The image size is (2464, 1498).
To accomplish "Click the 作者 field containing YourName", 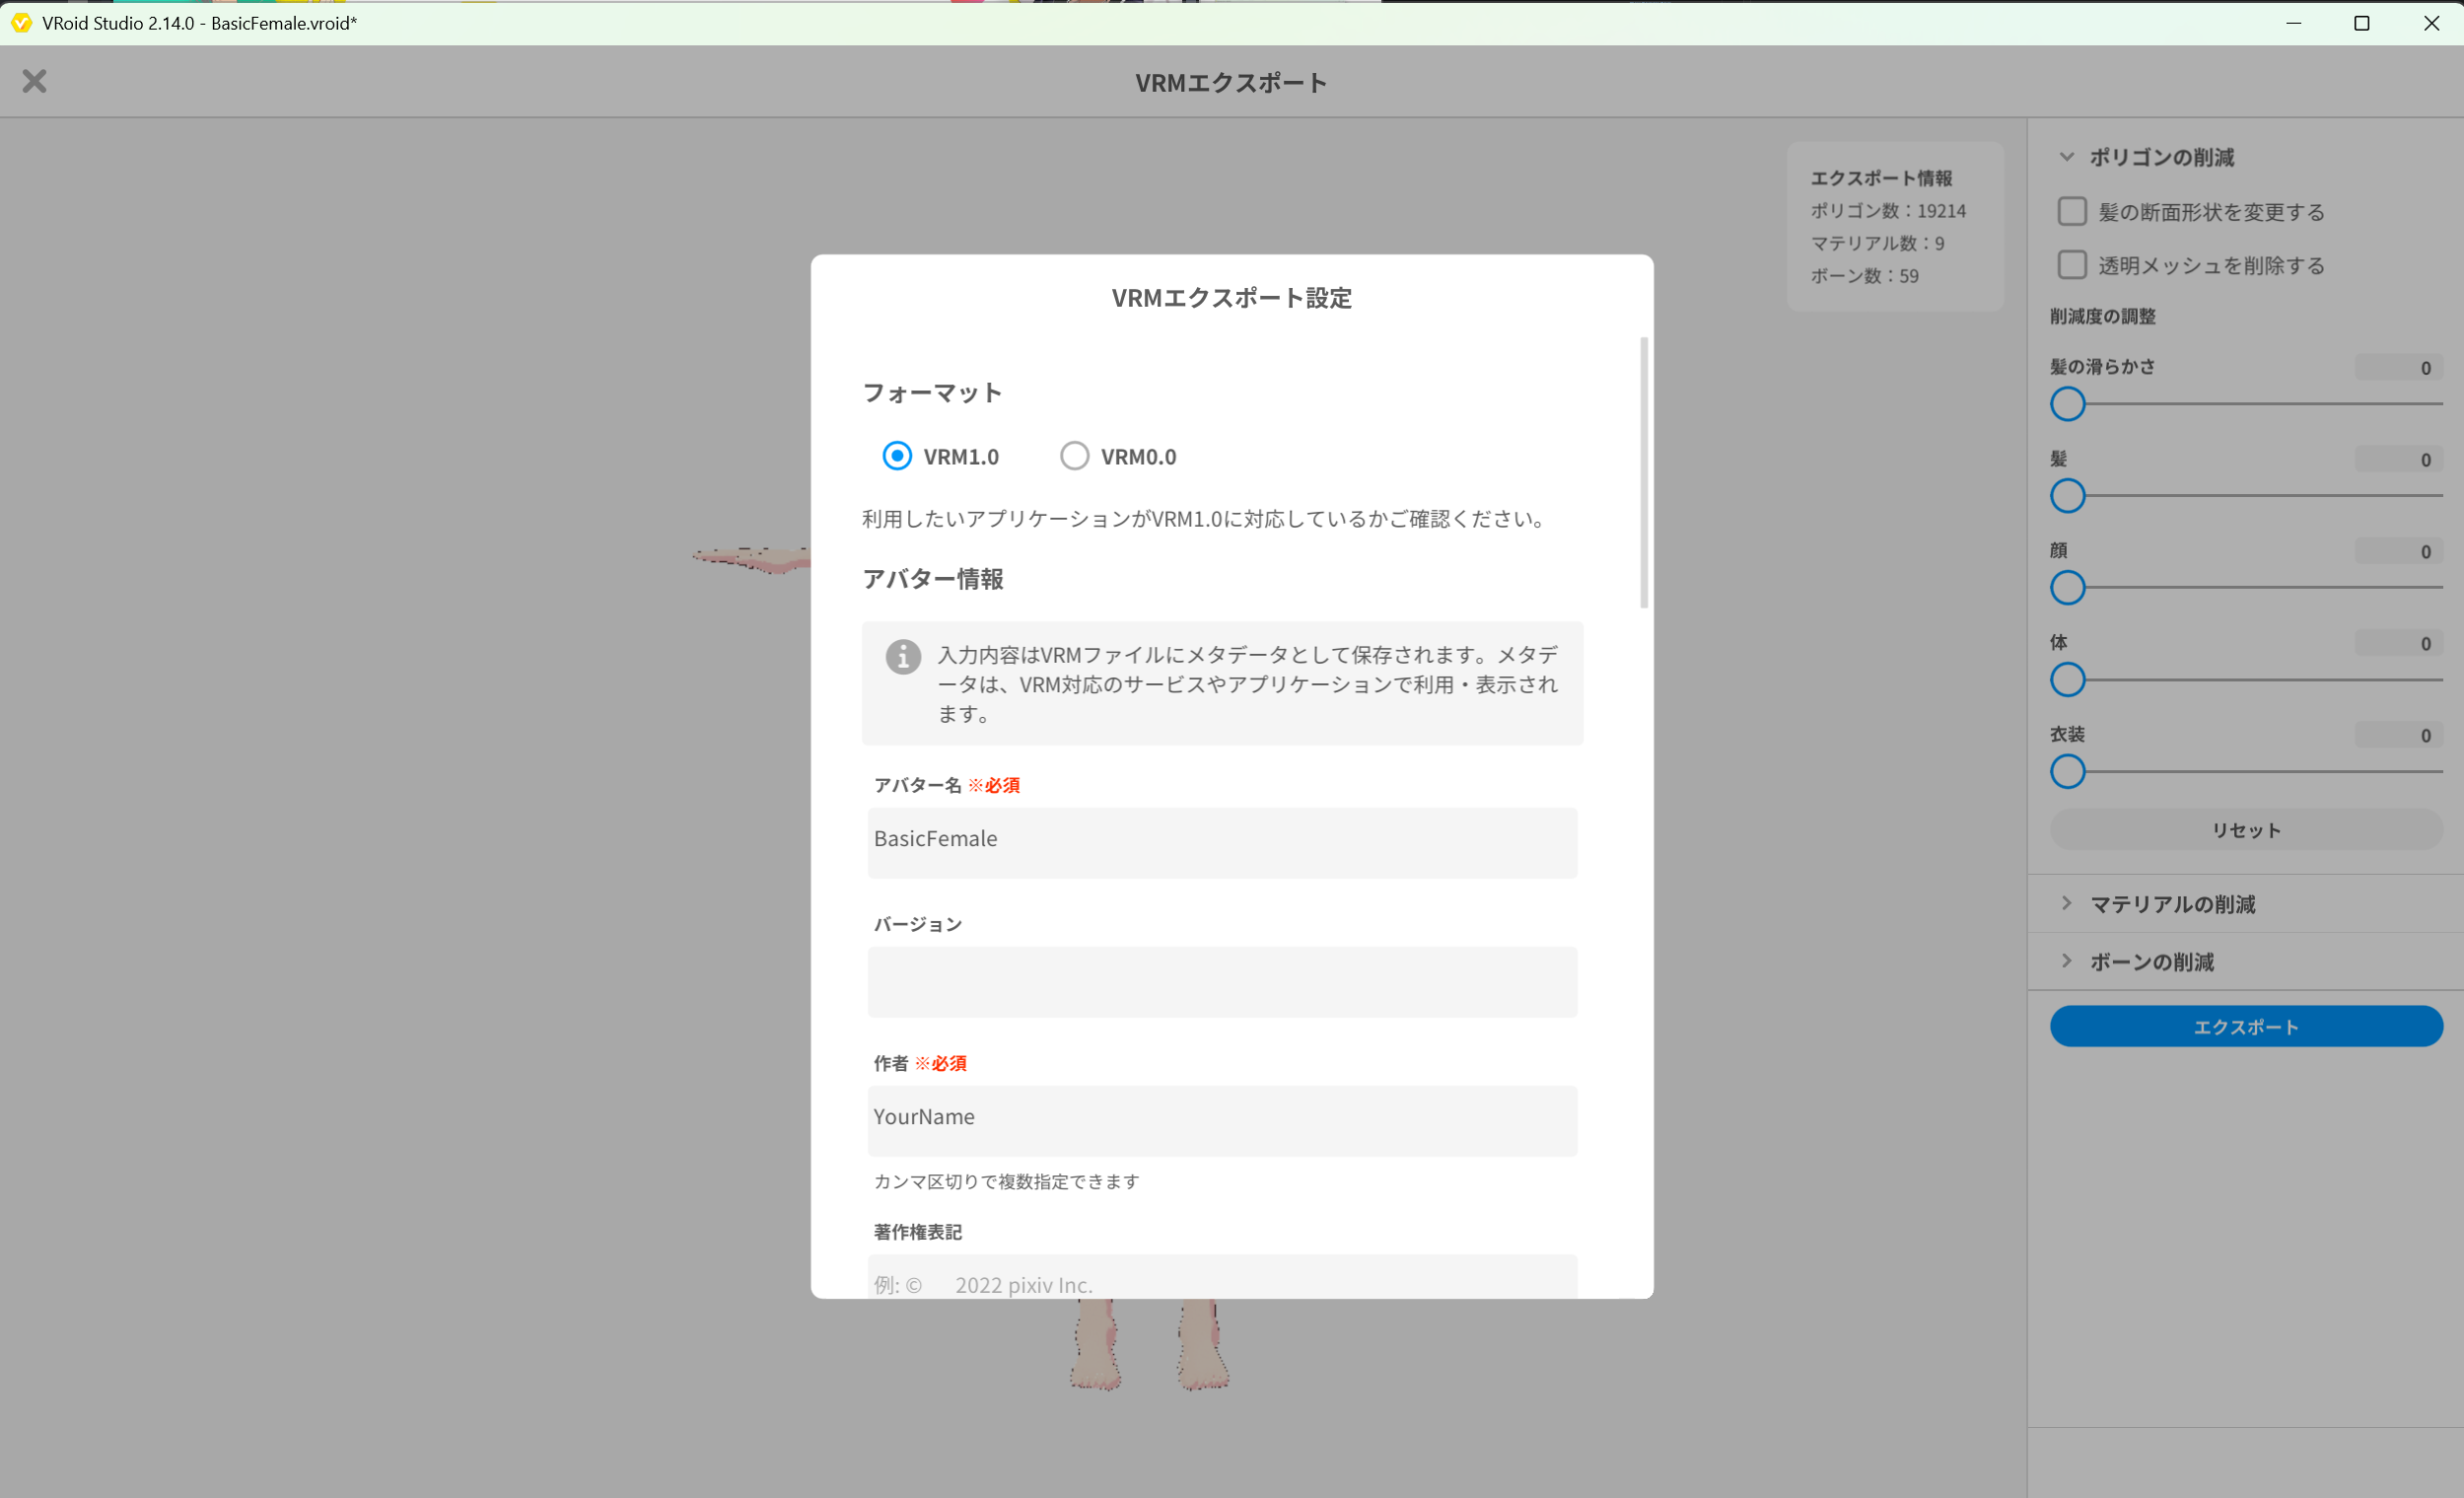I will point(1222,1121).
